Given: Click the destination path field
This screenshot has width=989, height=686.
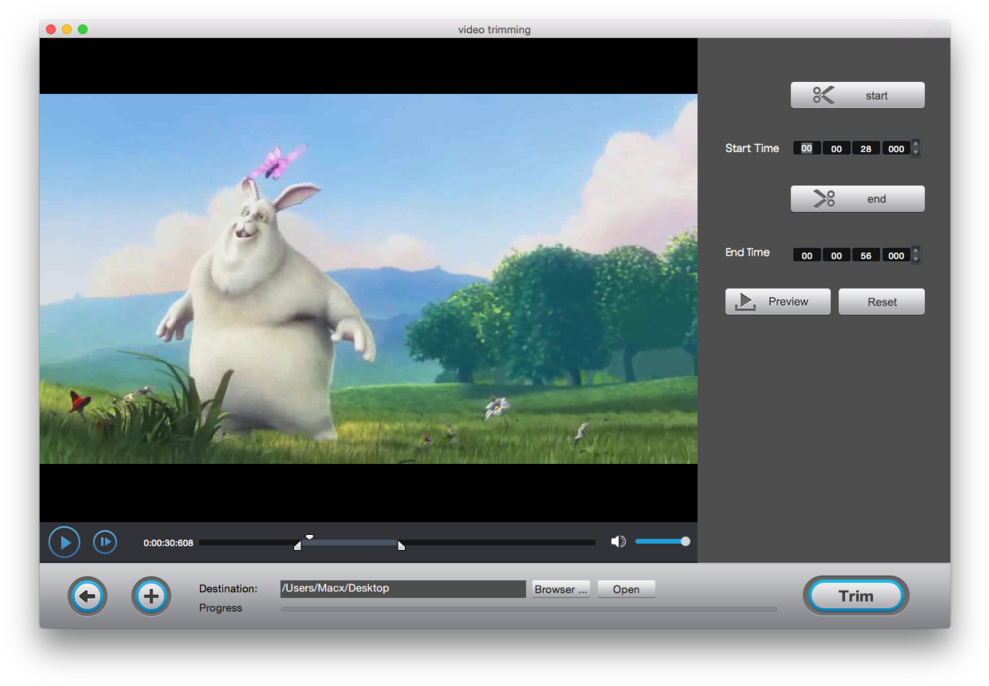Looking at the screenshot, I should [403, 588].
